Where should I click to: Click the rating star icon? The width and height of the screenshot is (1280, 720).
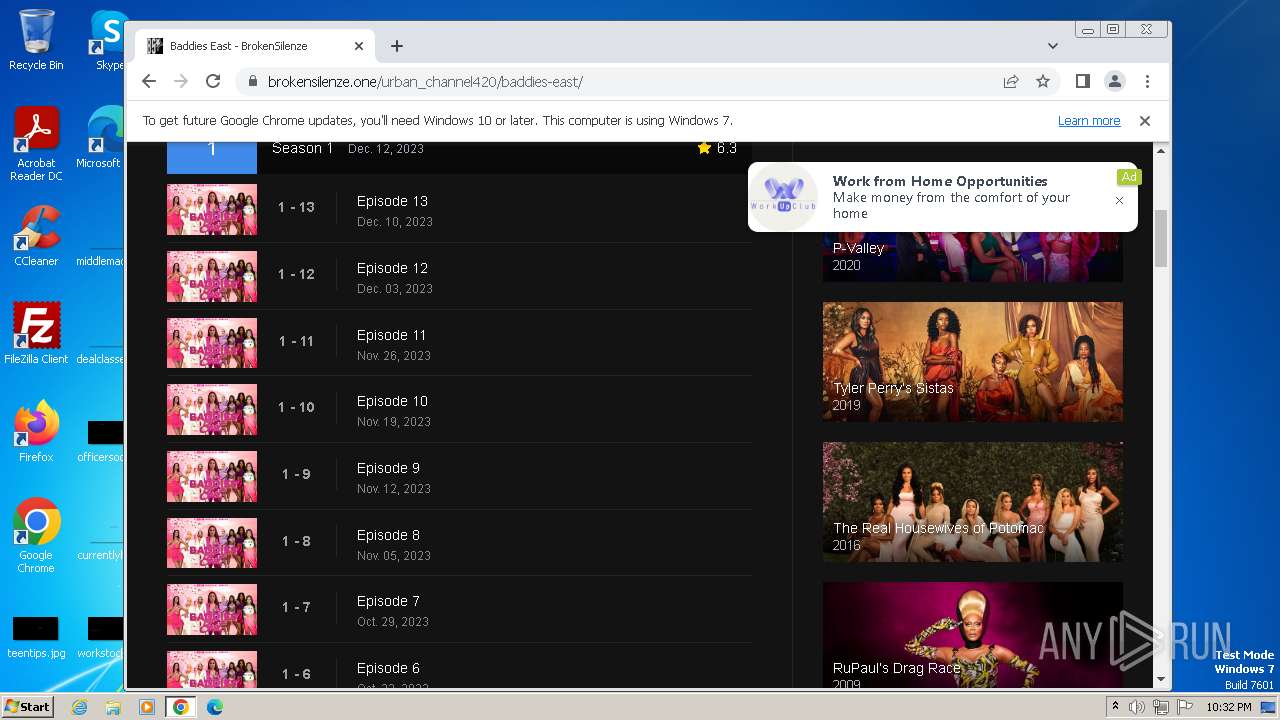[704, 148]
